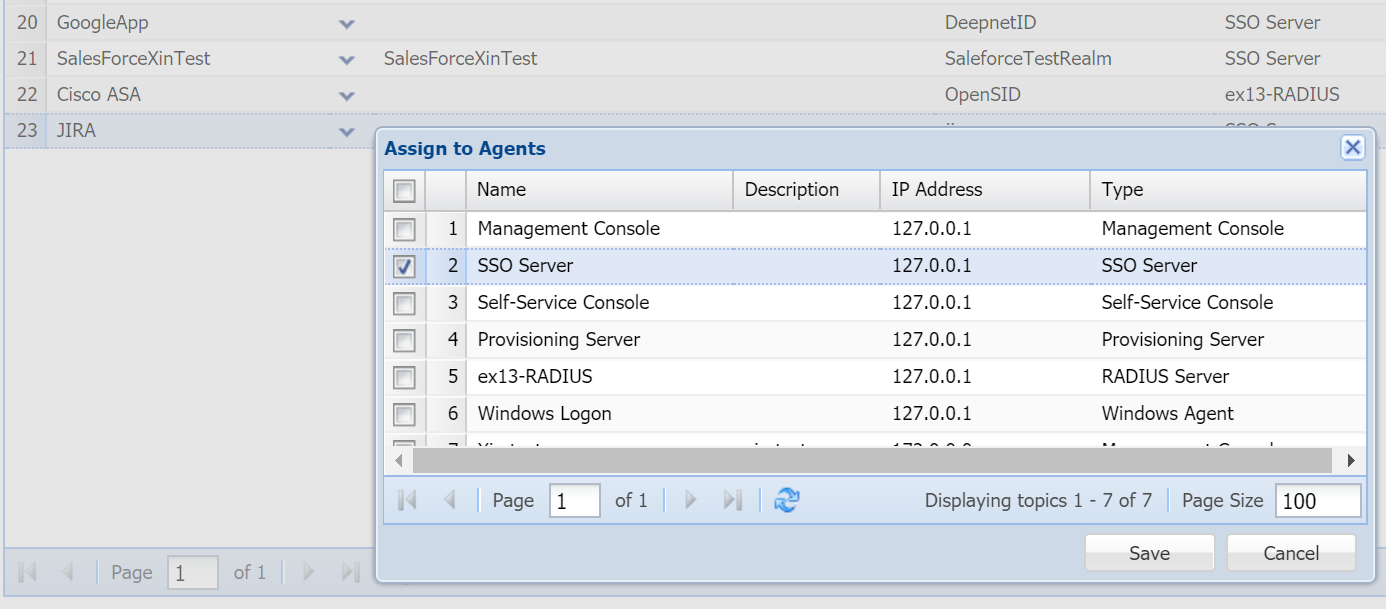Expand dropdown arrow for Cisco ASA row
1386x609 pixels.
point(347,96)
